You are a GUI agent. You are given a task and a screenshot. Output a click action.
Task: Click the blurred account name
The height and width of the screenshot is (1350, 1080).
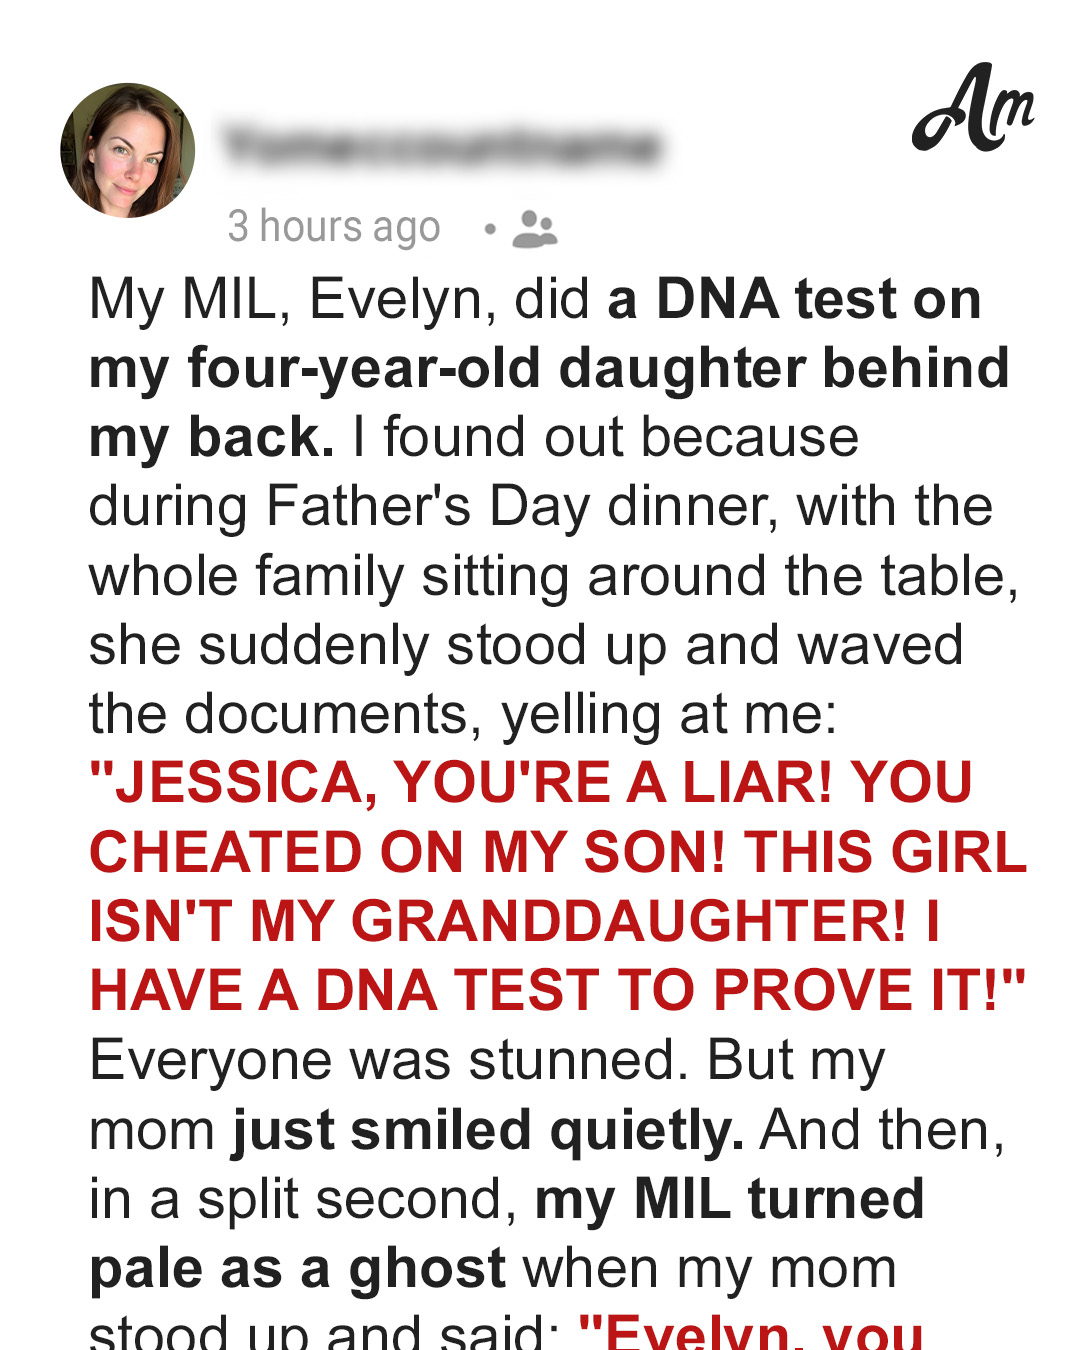pos(442,146)
